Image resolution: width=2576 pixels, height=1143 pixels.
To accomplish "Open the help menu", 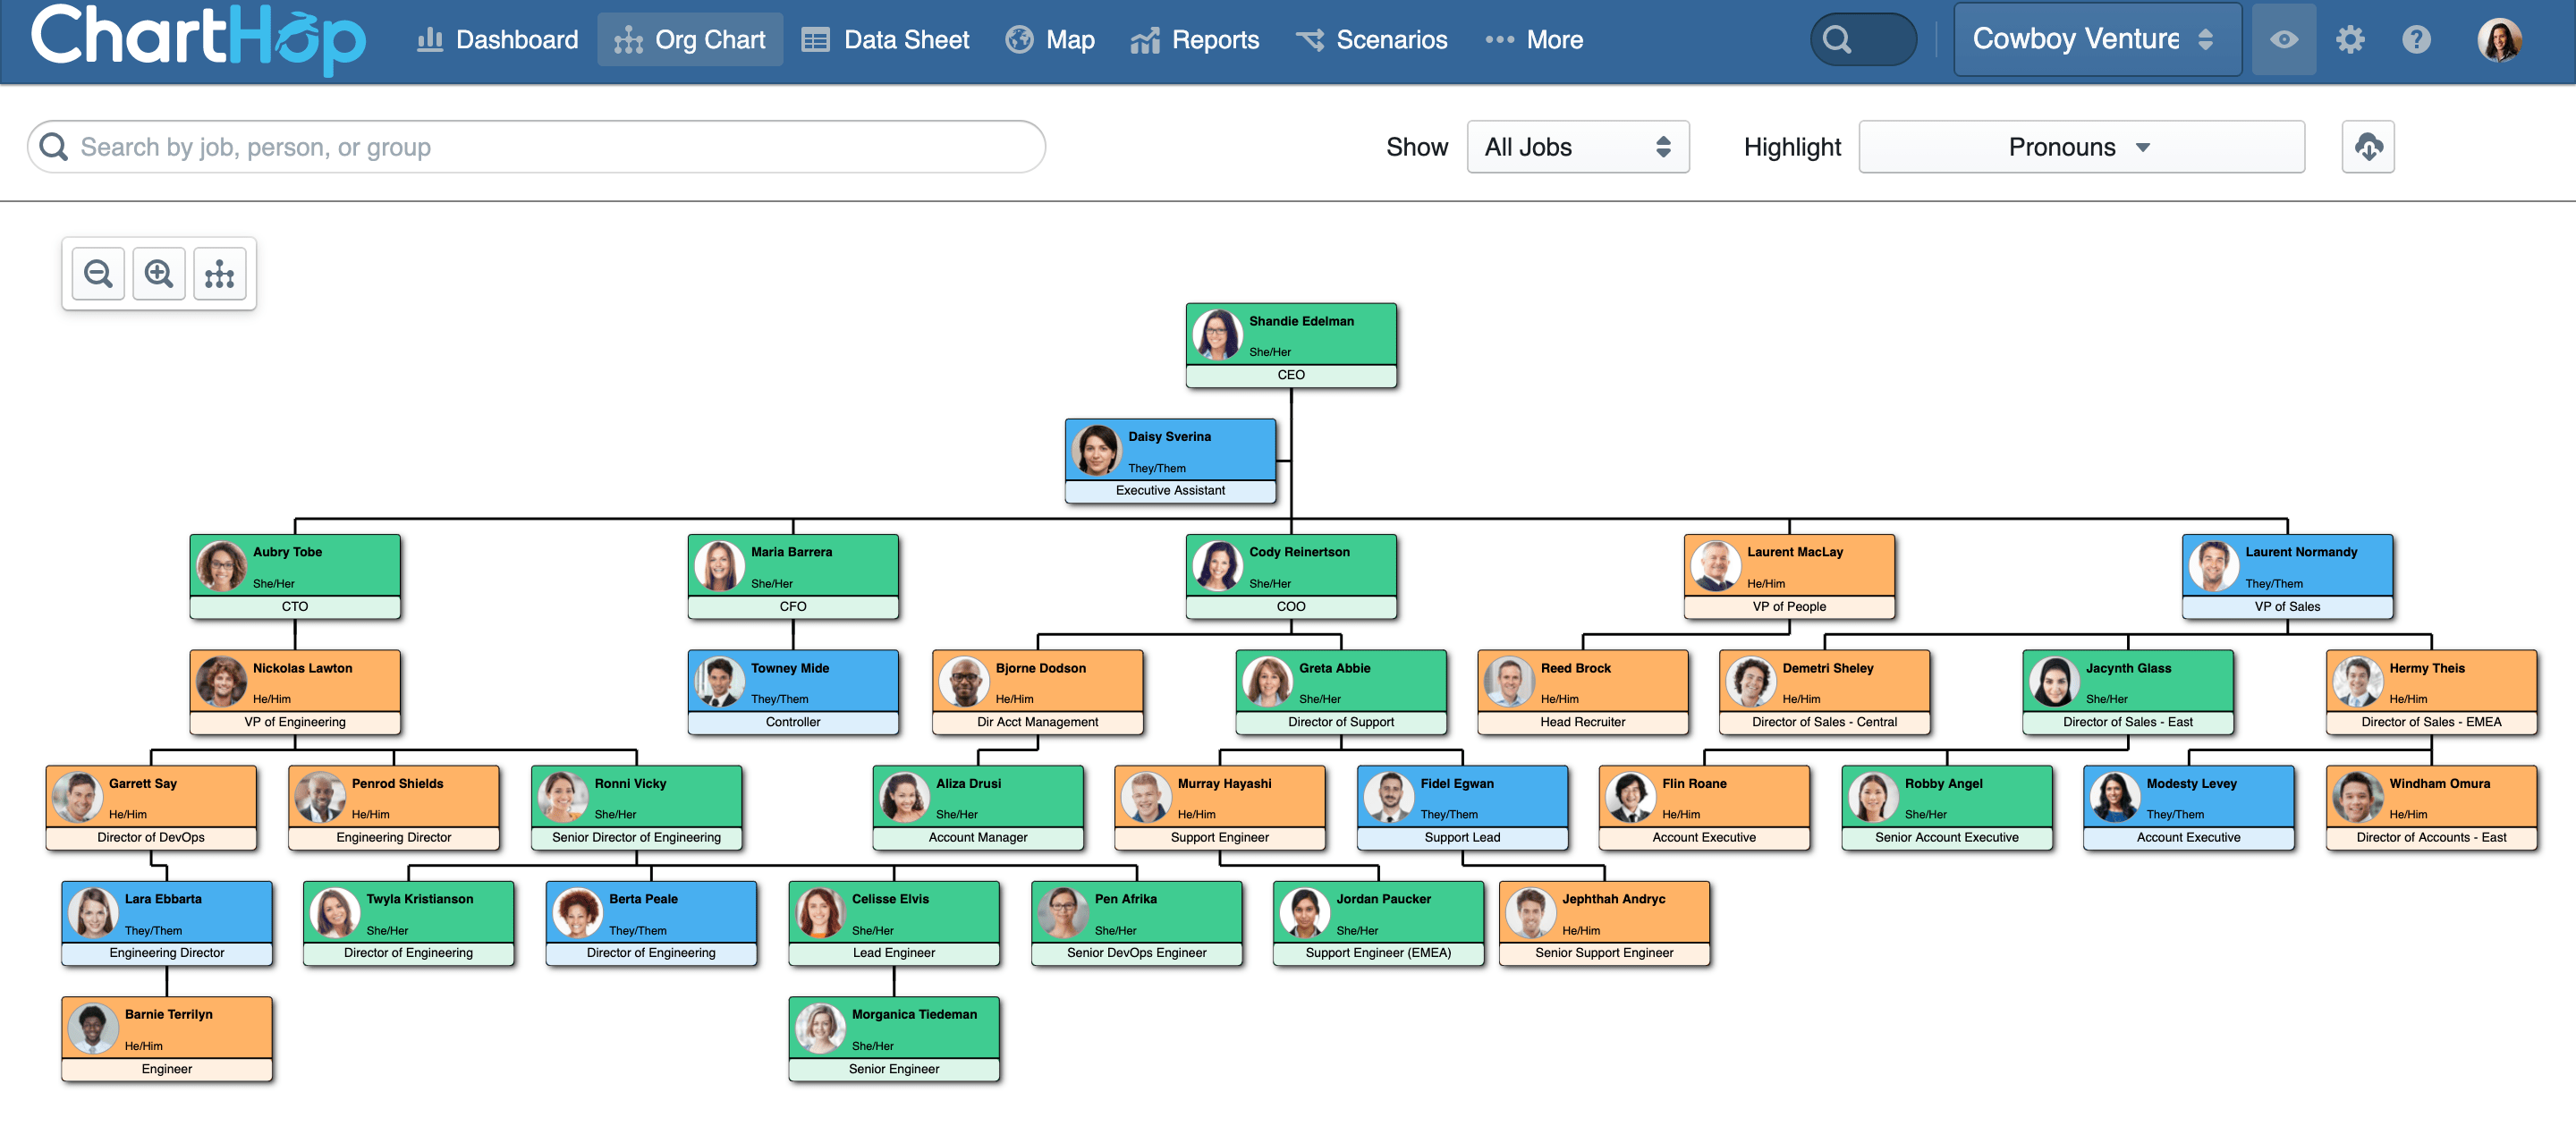I will pos(2417,40).
